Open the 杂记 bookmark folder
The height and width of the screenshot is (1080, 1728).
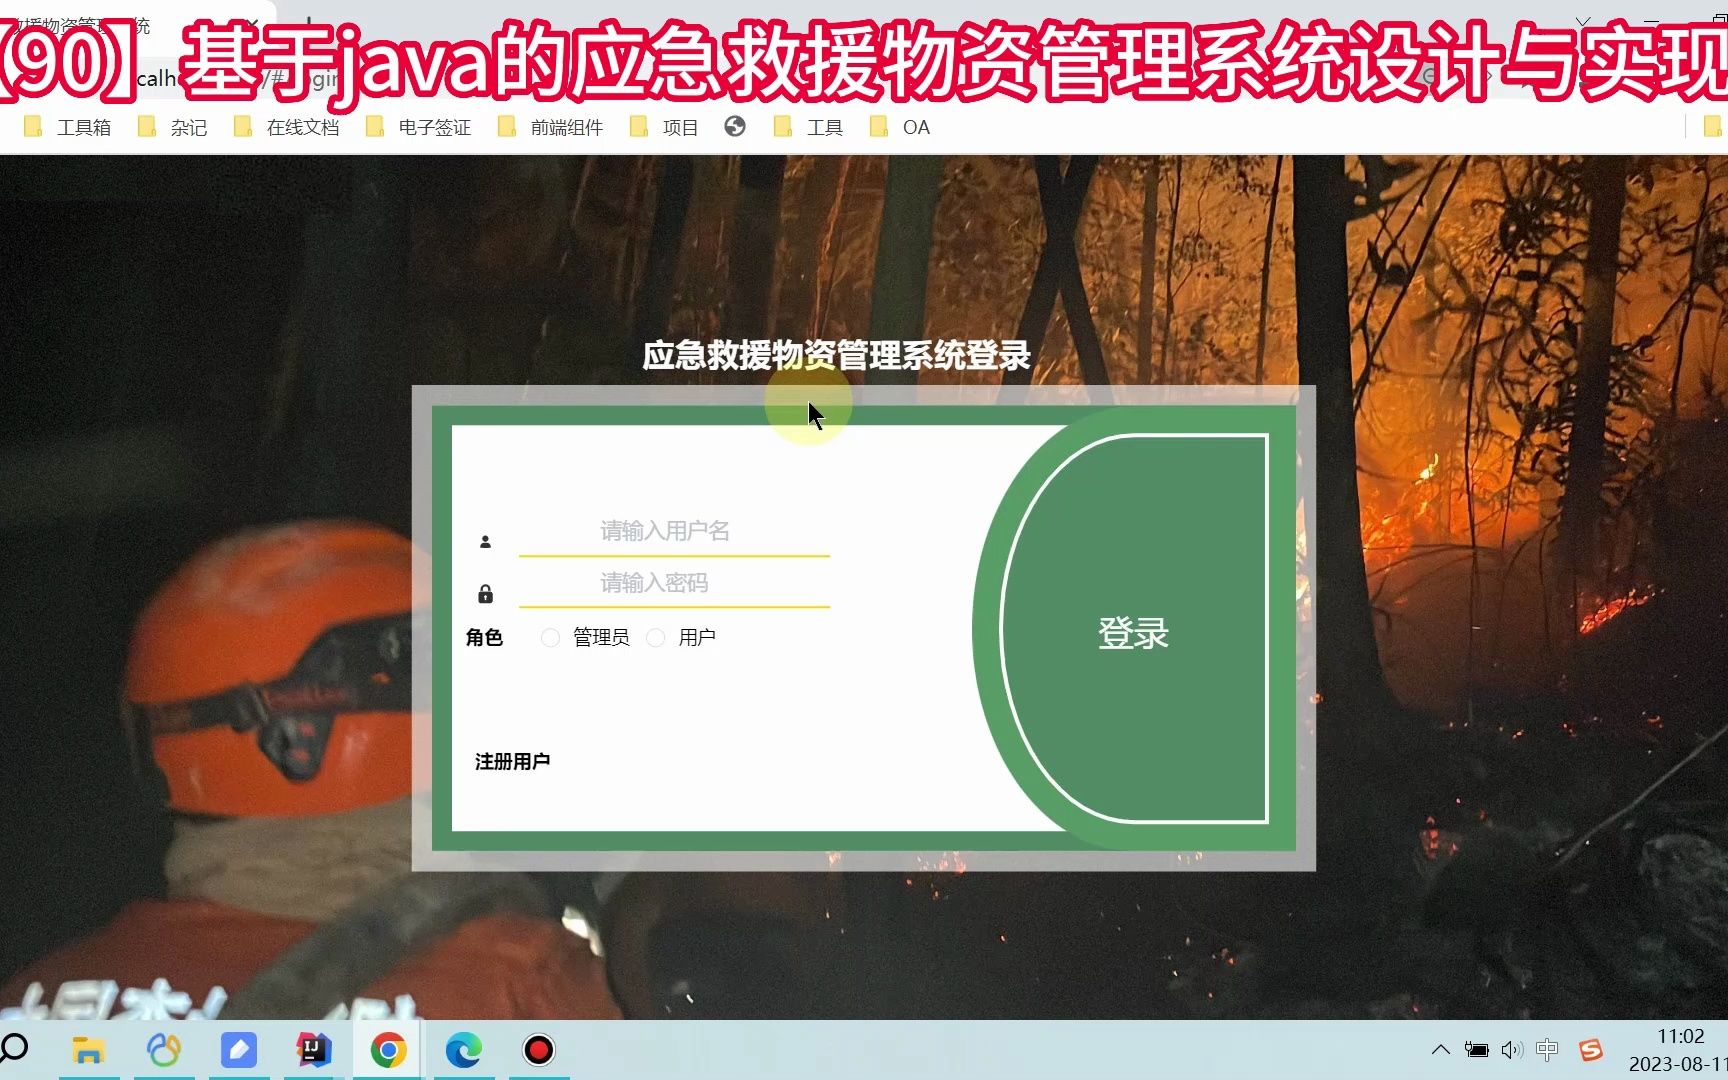click(x=173, y=127)
